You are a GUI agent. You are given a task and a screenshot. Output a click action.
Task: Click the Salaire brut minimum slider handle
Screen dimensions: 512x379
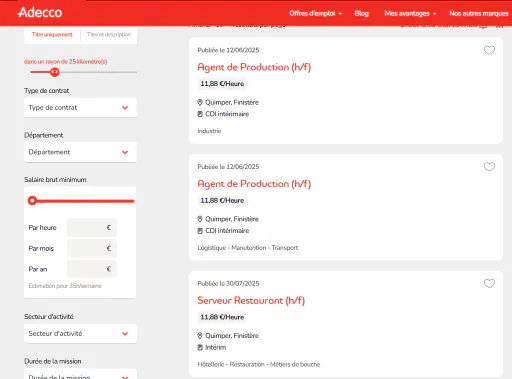(x=32, y=201)
